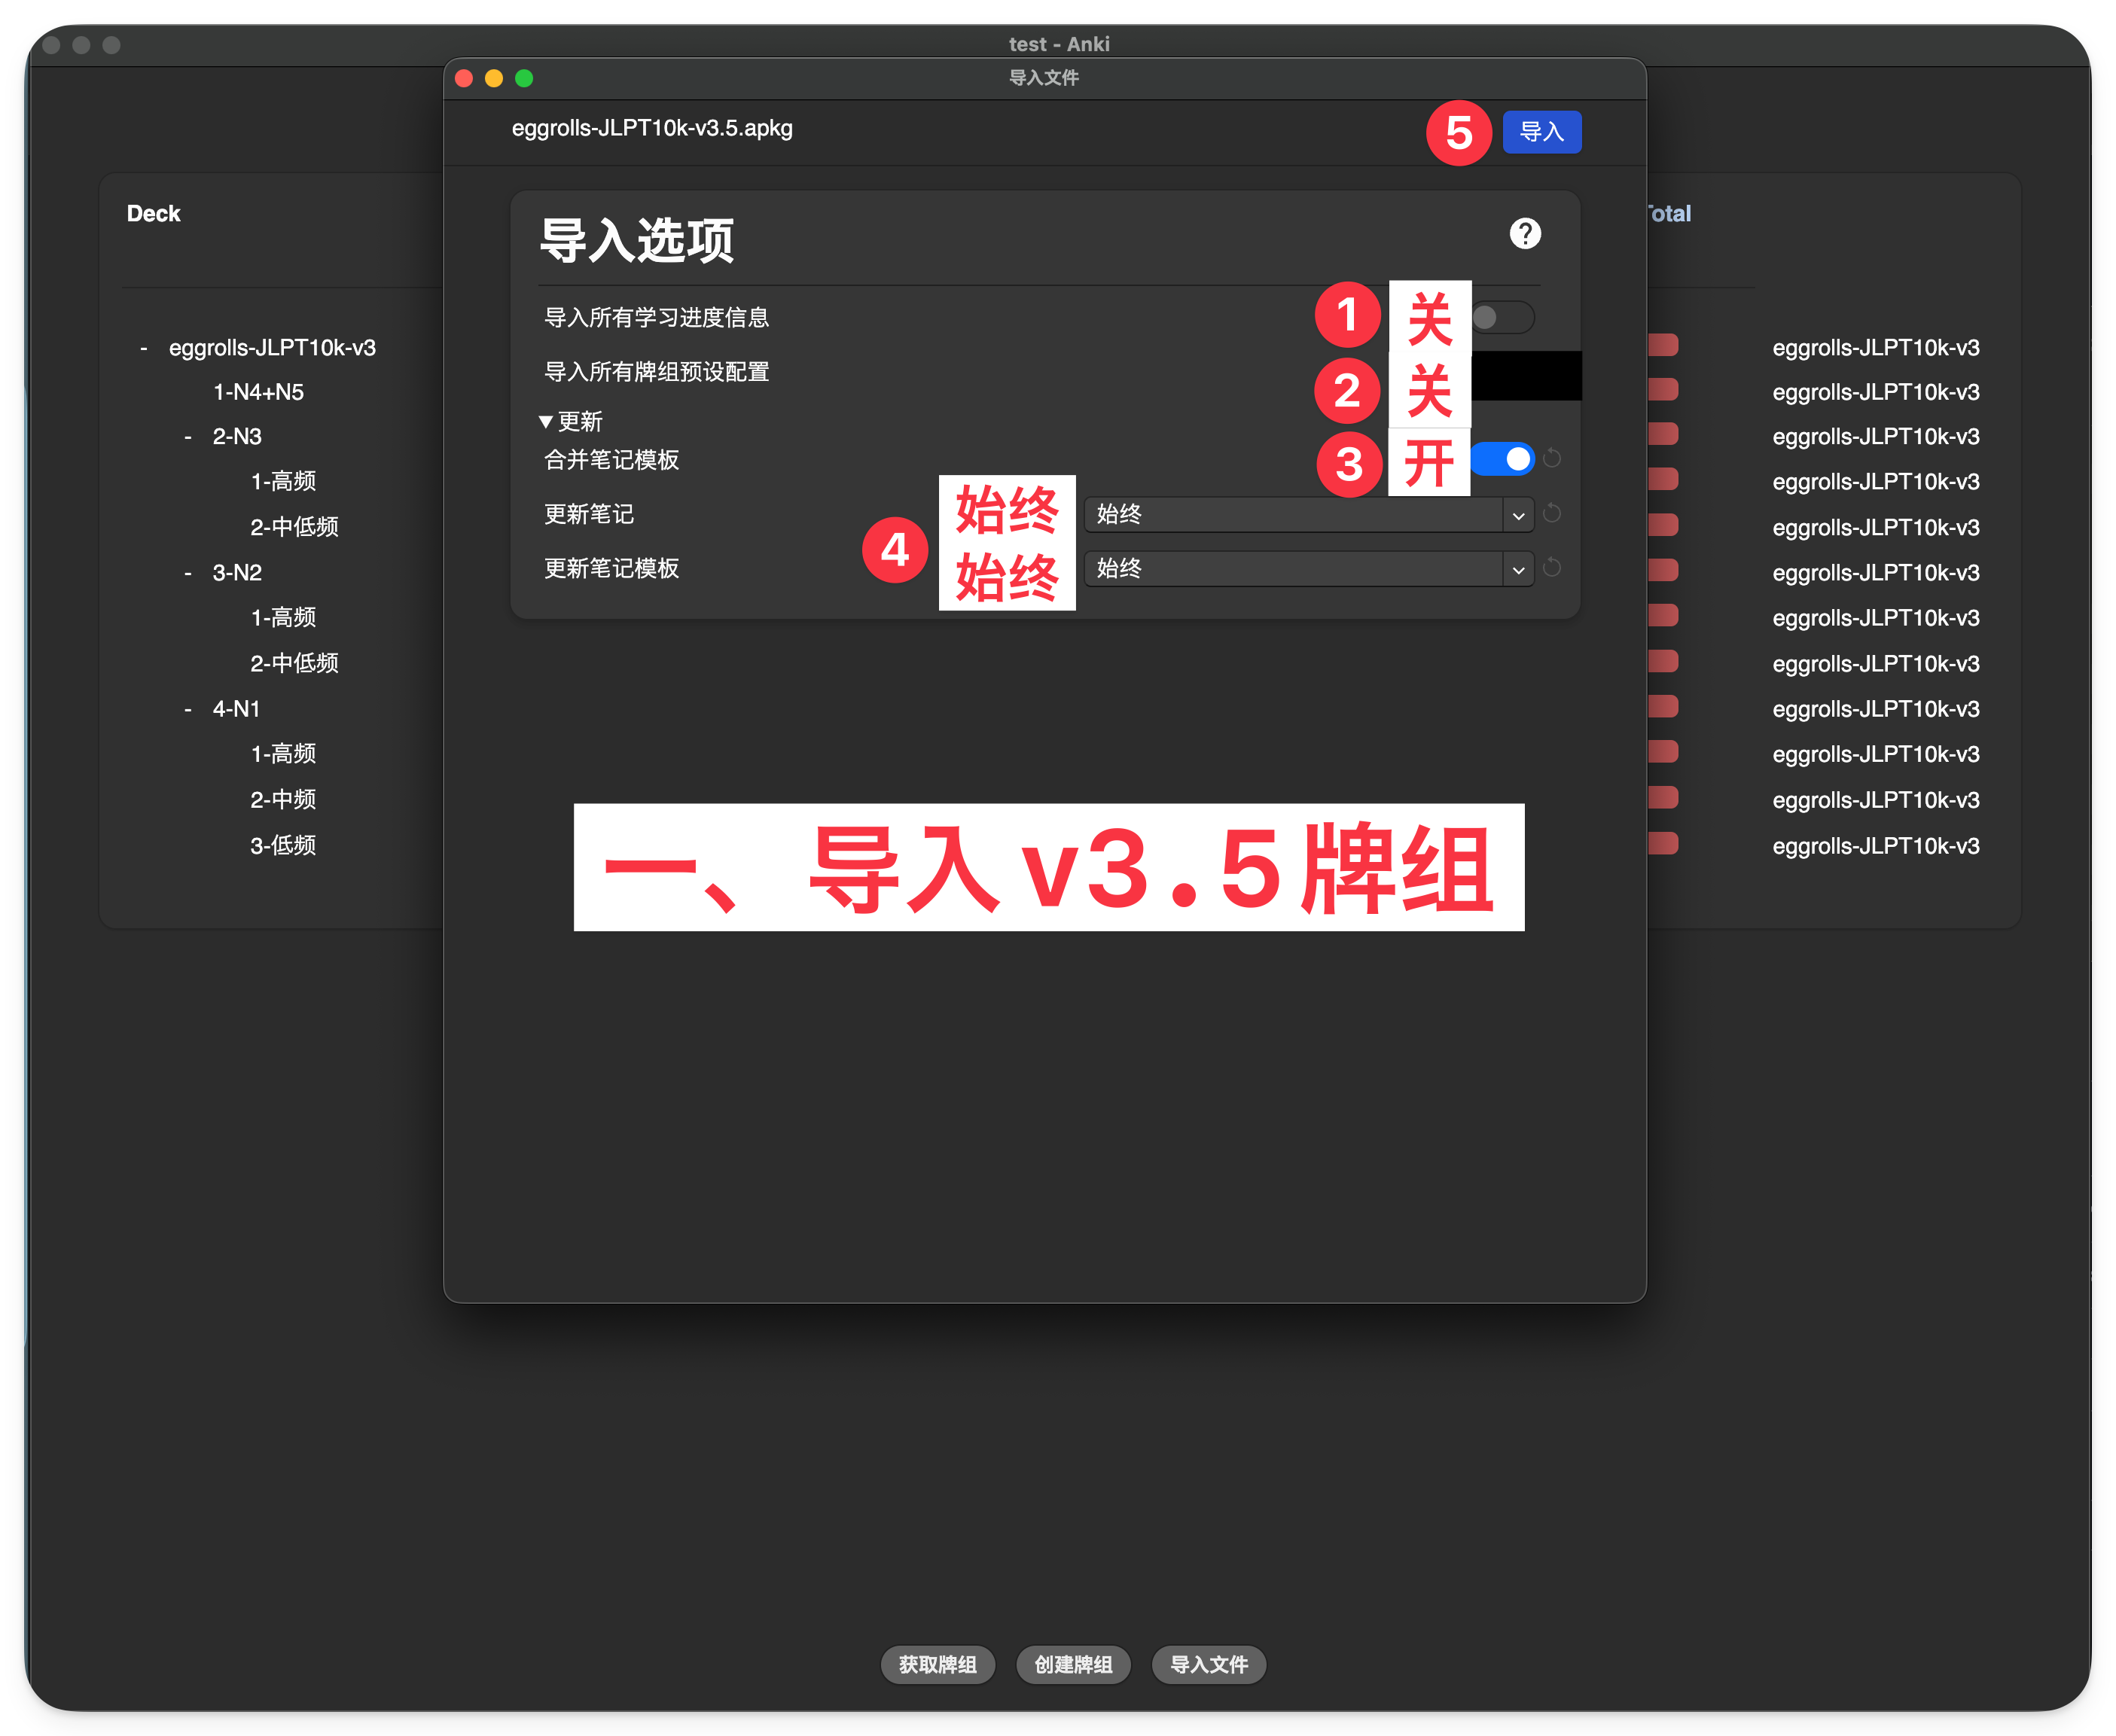
Task: Select the 1-高频 deck under 4-N1
Action: click(x=283, y=753)
